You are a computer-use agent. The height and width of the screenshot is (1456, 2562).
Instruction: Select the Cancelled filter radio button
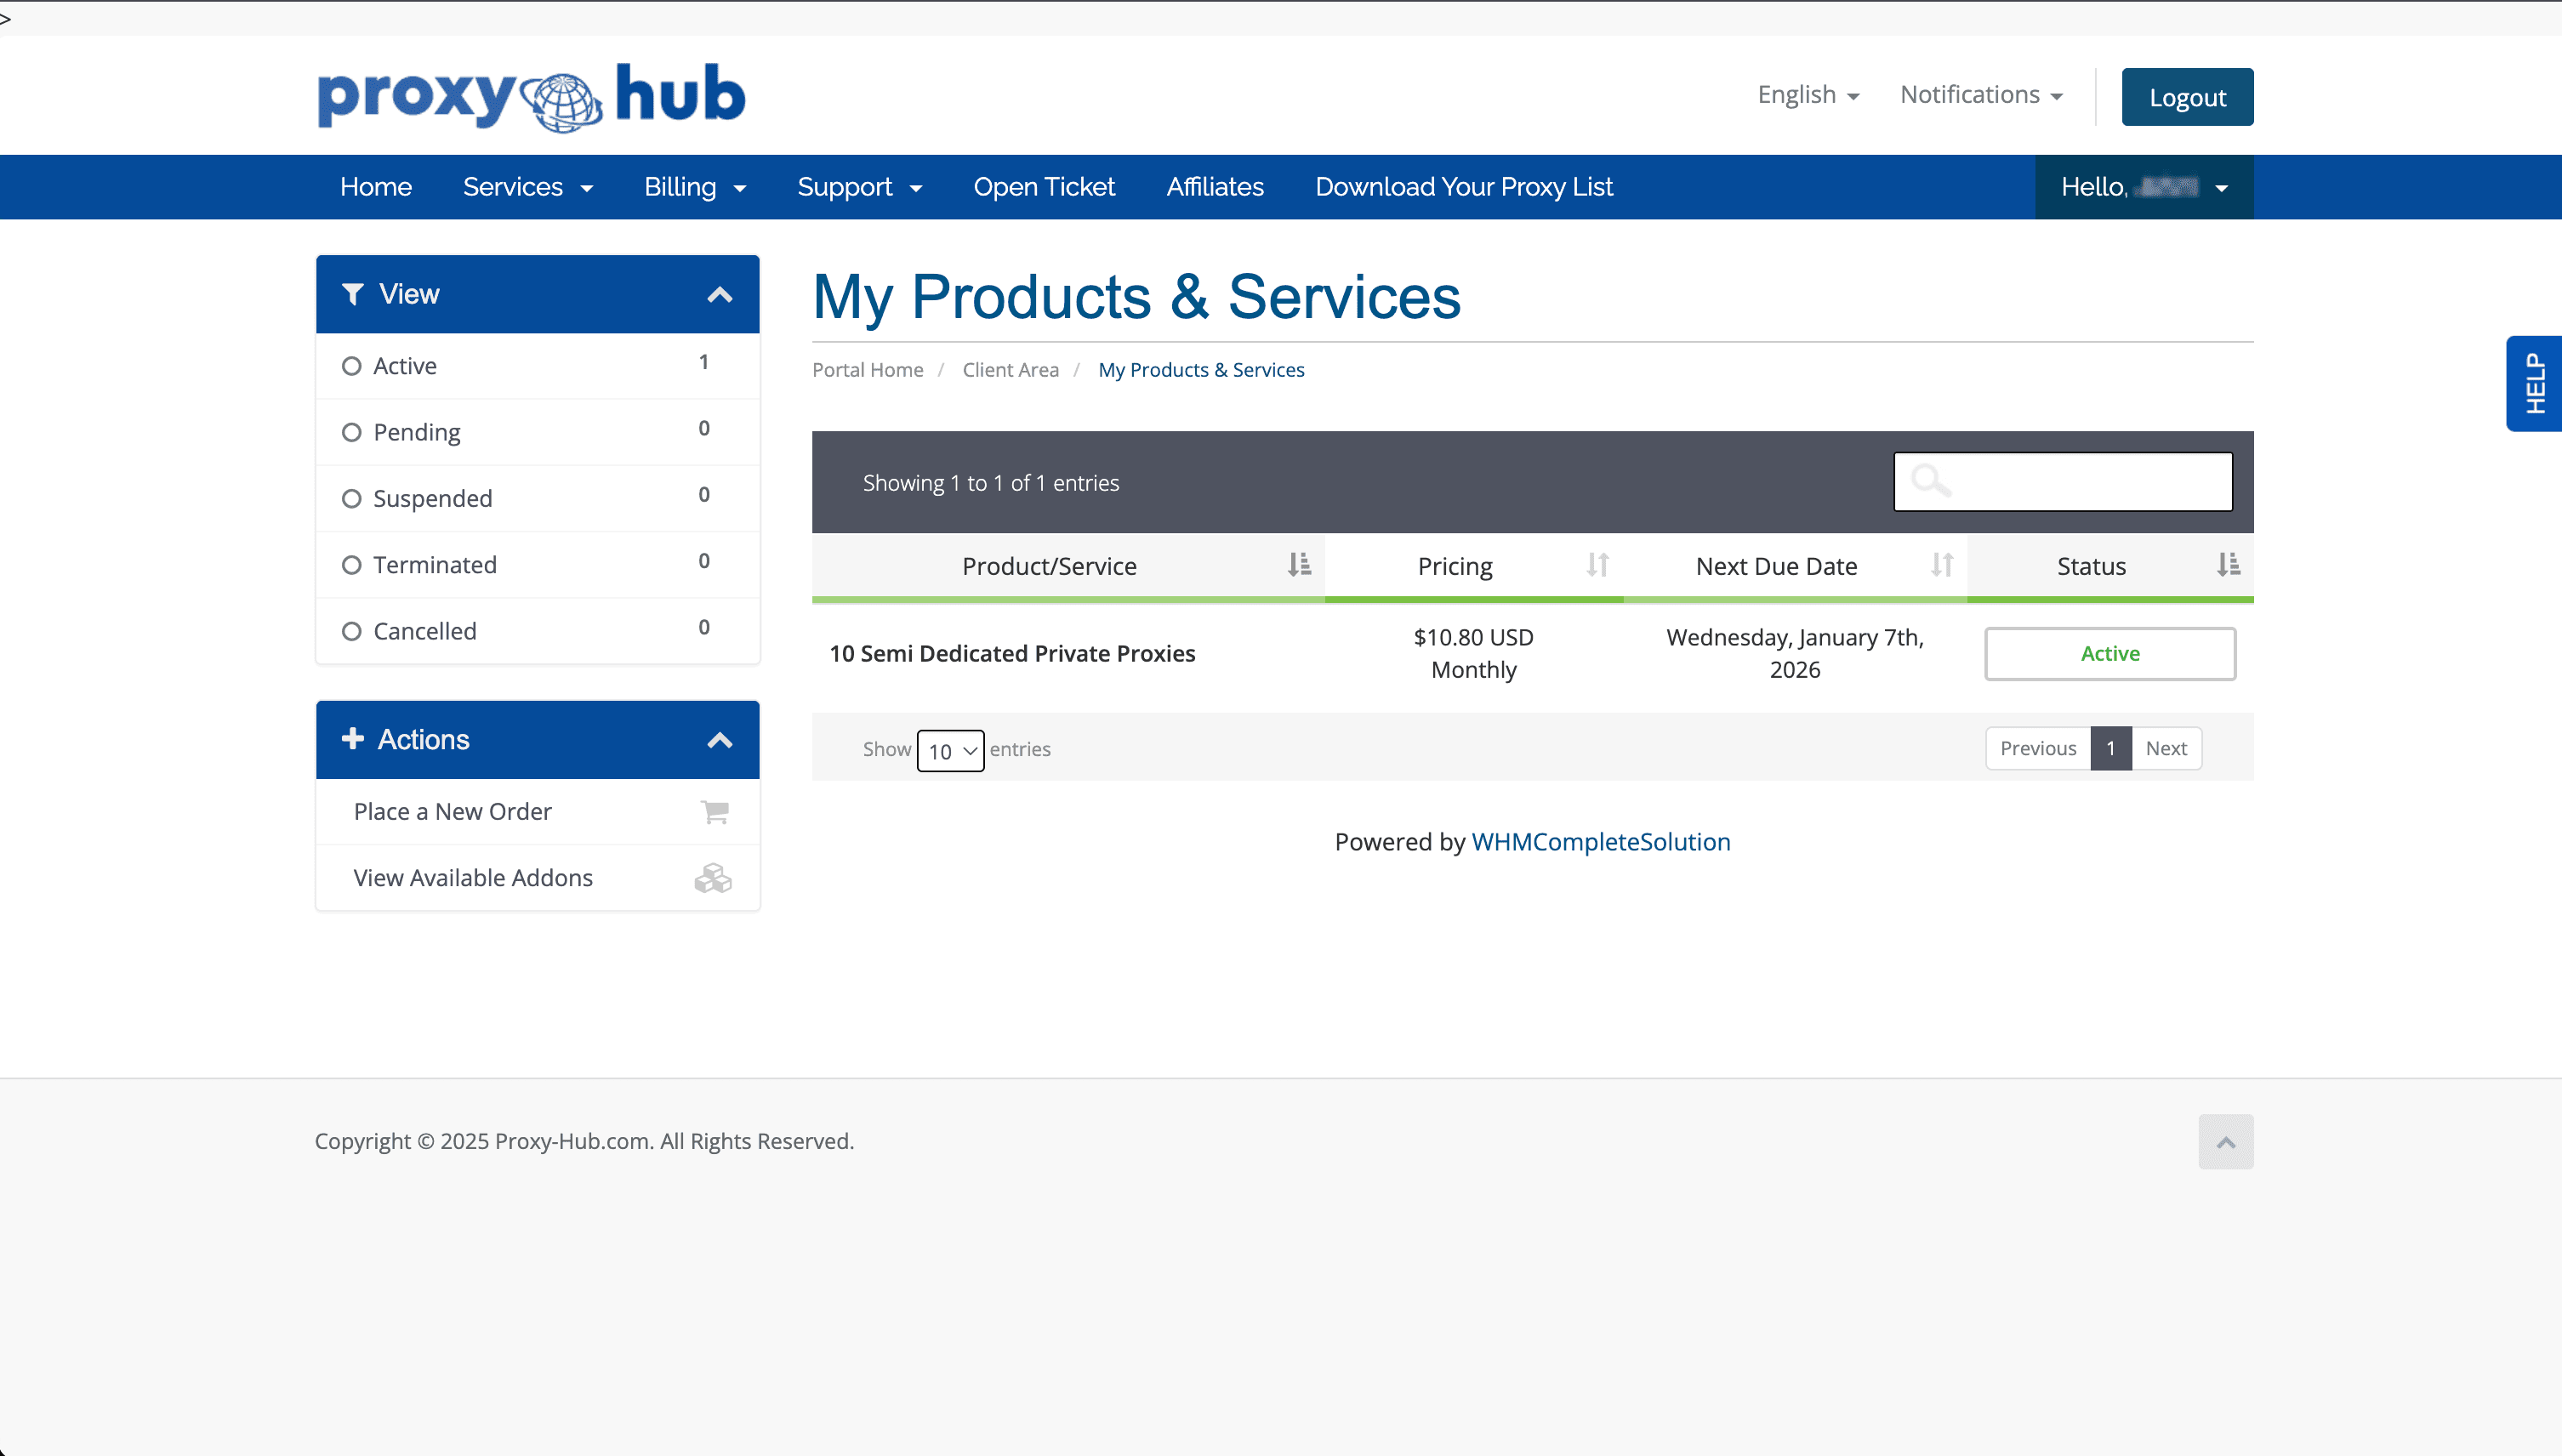pos(351,630)
